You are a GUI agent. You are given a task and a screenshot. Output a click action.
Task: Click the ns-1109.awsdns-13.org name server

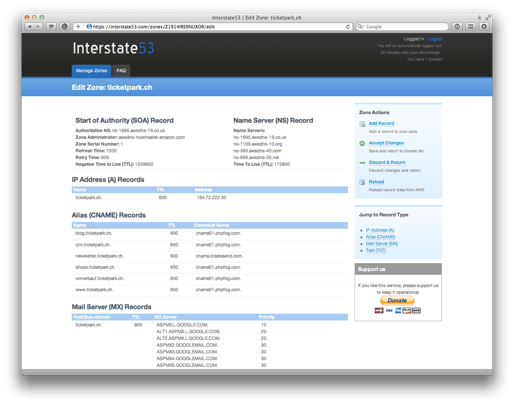(x=257, y=144)
